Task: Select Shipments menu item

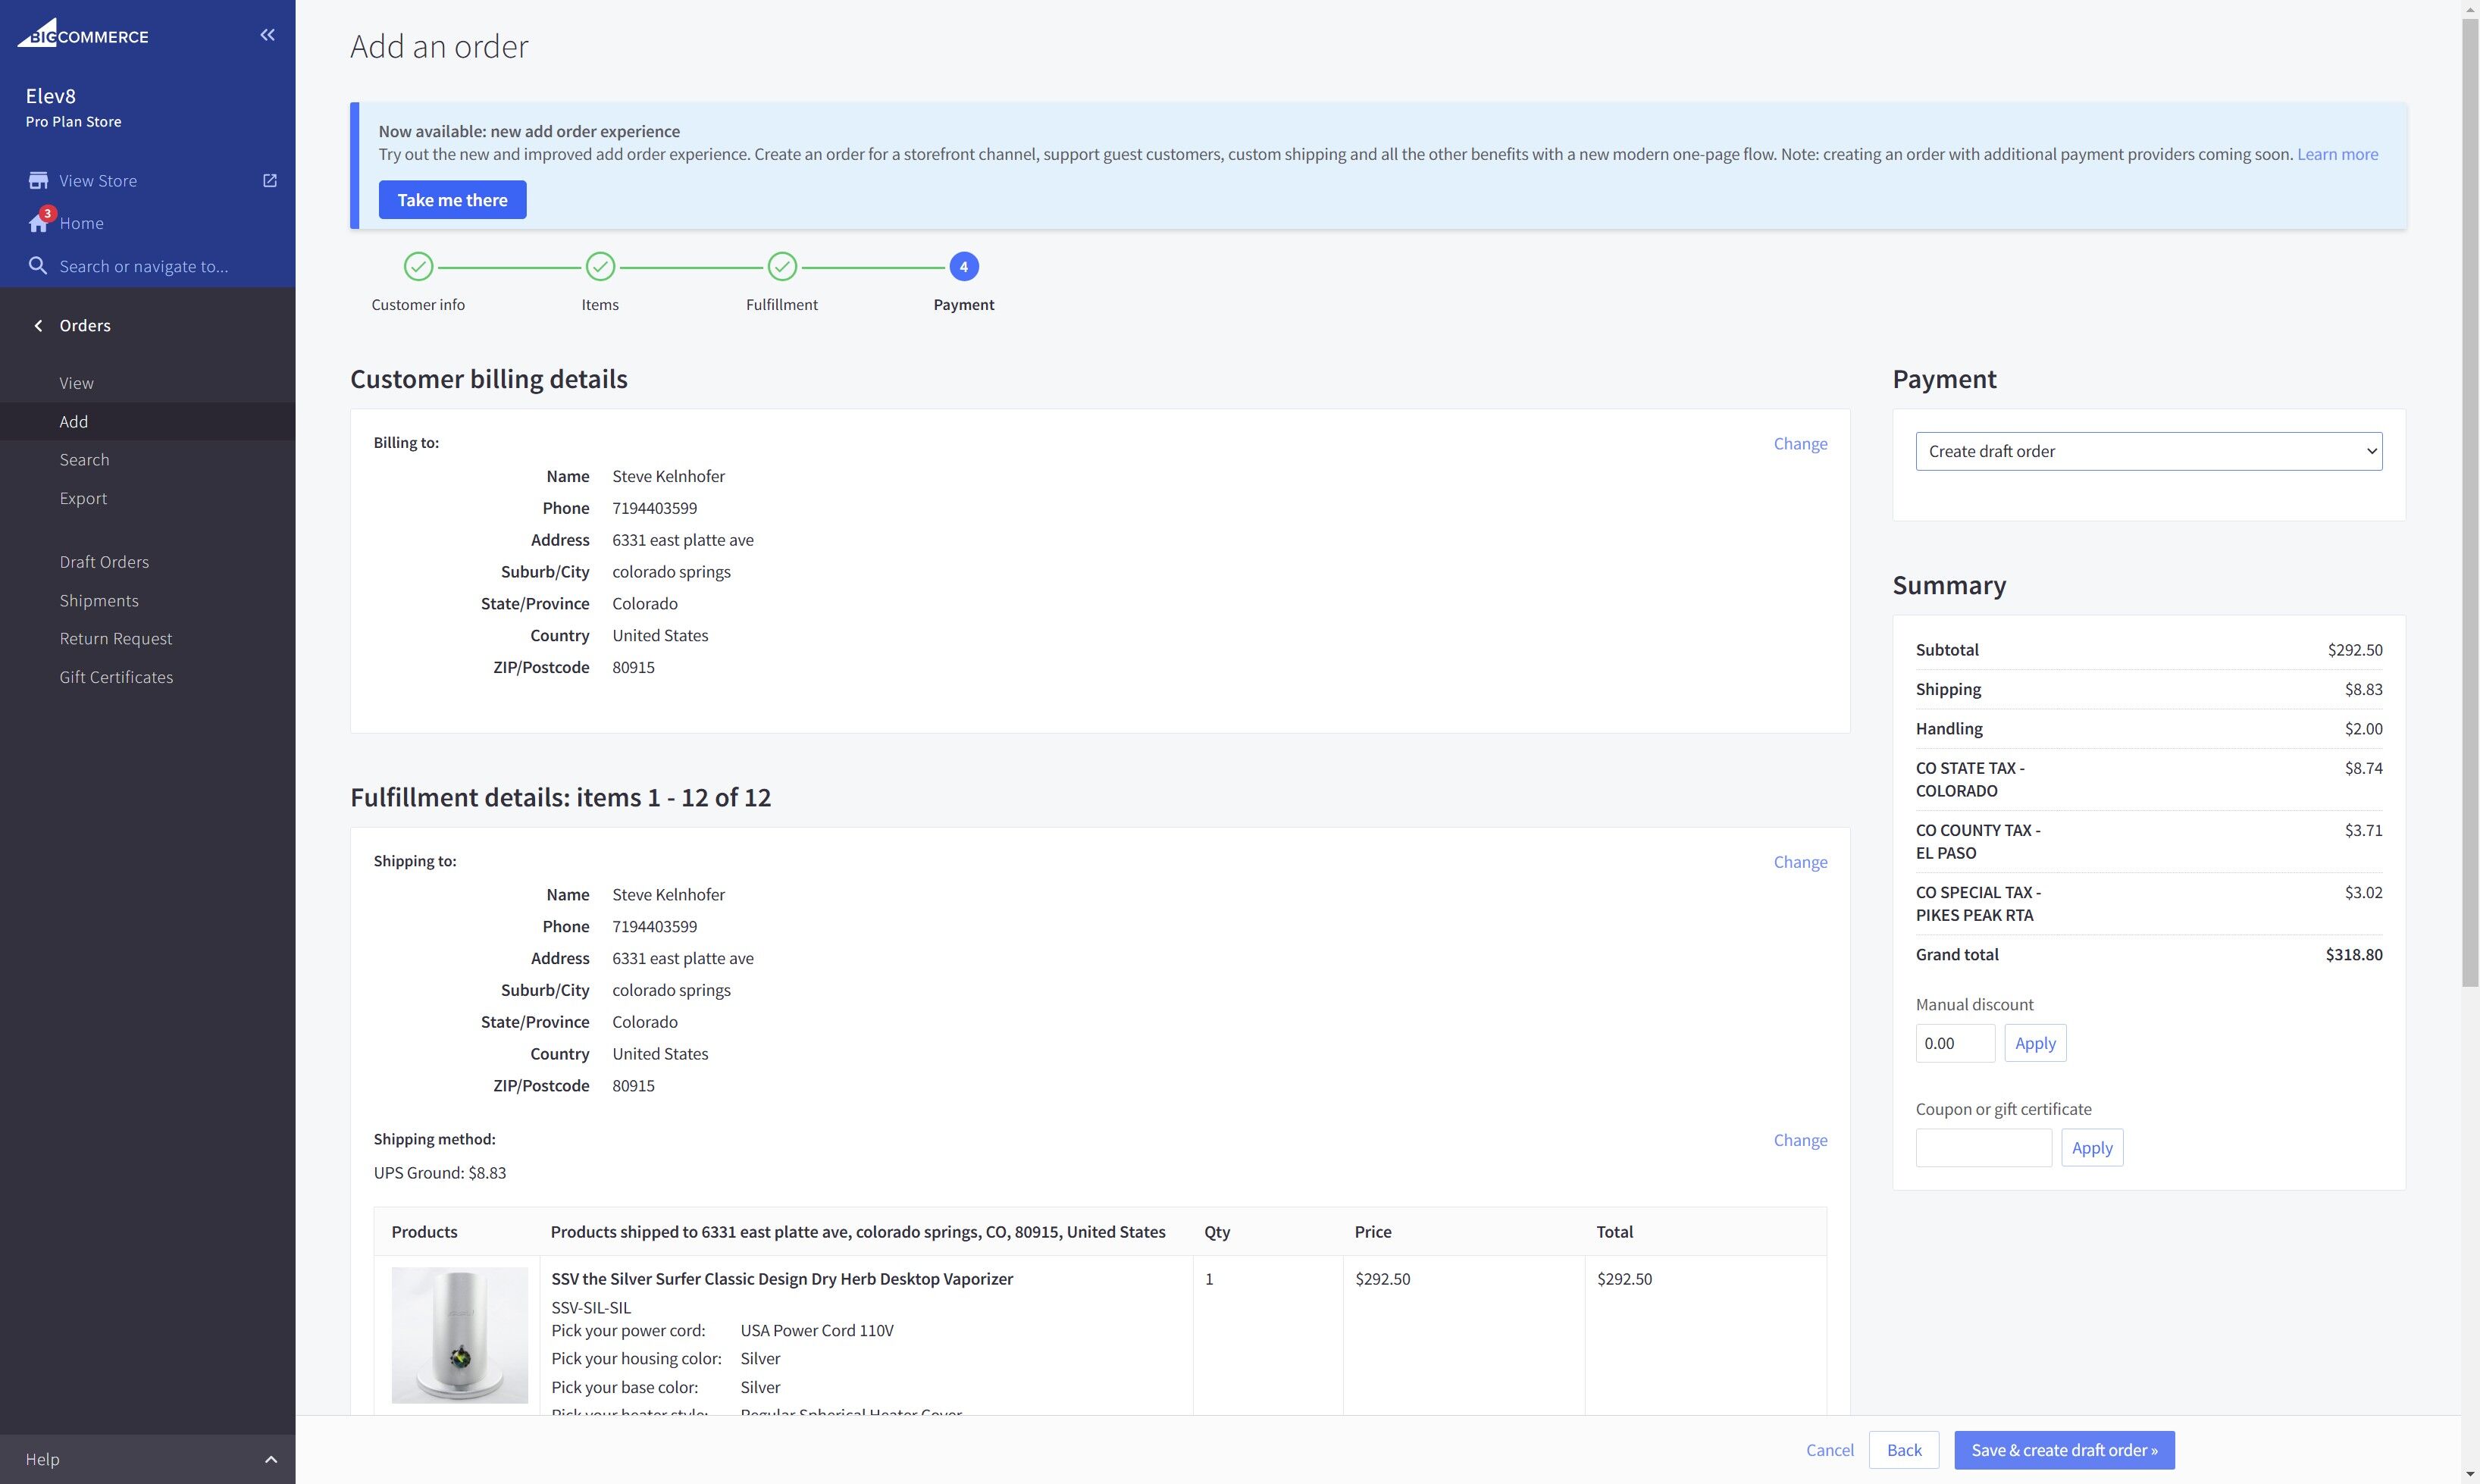Action: click(x=99, y=600)
